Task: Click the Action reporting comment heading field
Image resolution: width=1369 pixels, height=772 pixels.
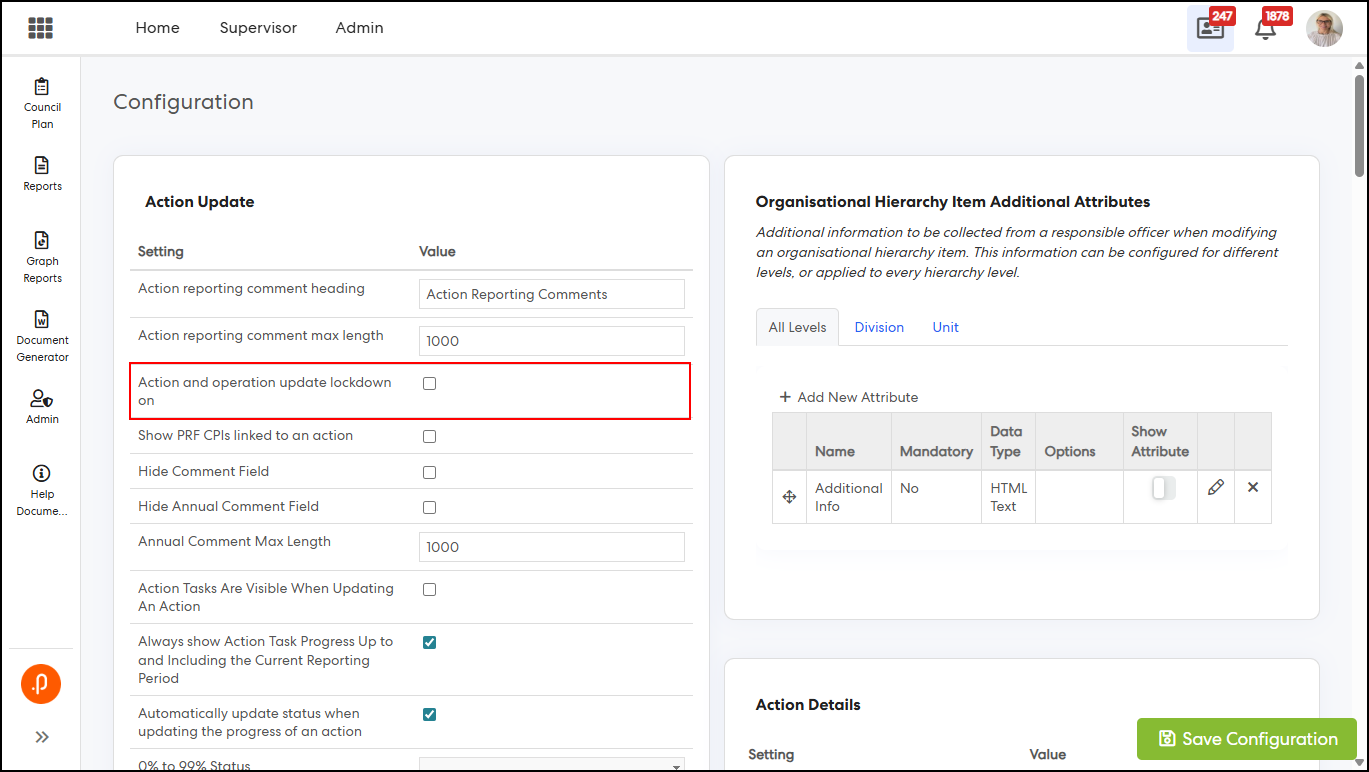Action: pyautogui.click(x=551, y=294)
